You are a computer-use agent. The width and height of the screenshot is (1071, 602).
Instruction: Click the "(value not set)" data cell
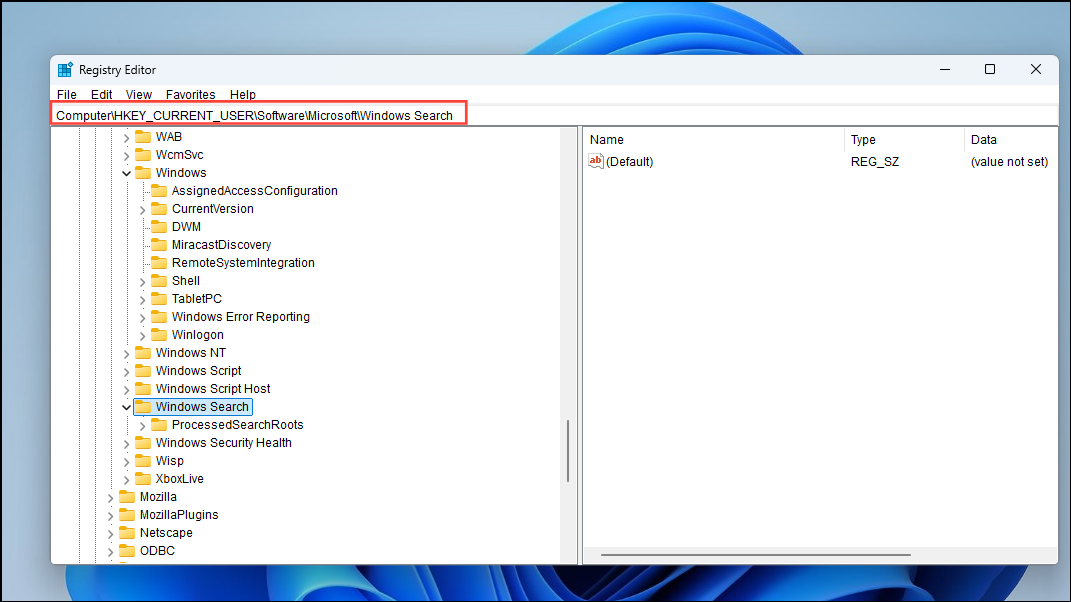click(1009, 161)
